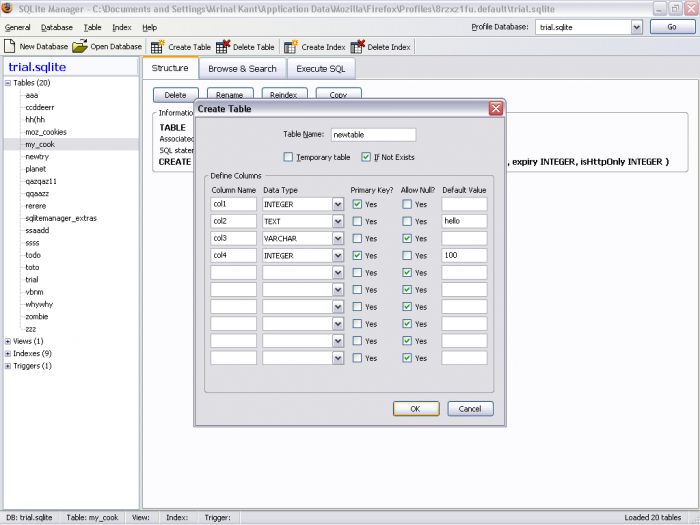This screenshot has width=700, height=525.
Task: Click the Create Table toolbar icon
Action: pyautogui.click(x=158, y=46)
